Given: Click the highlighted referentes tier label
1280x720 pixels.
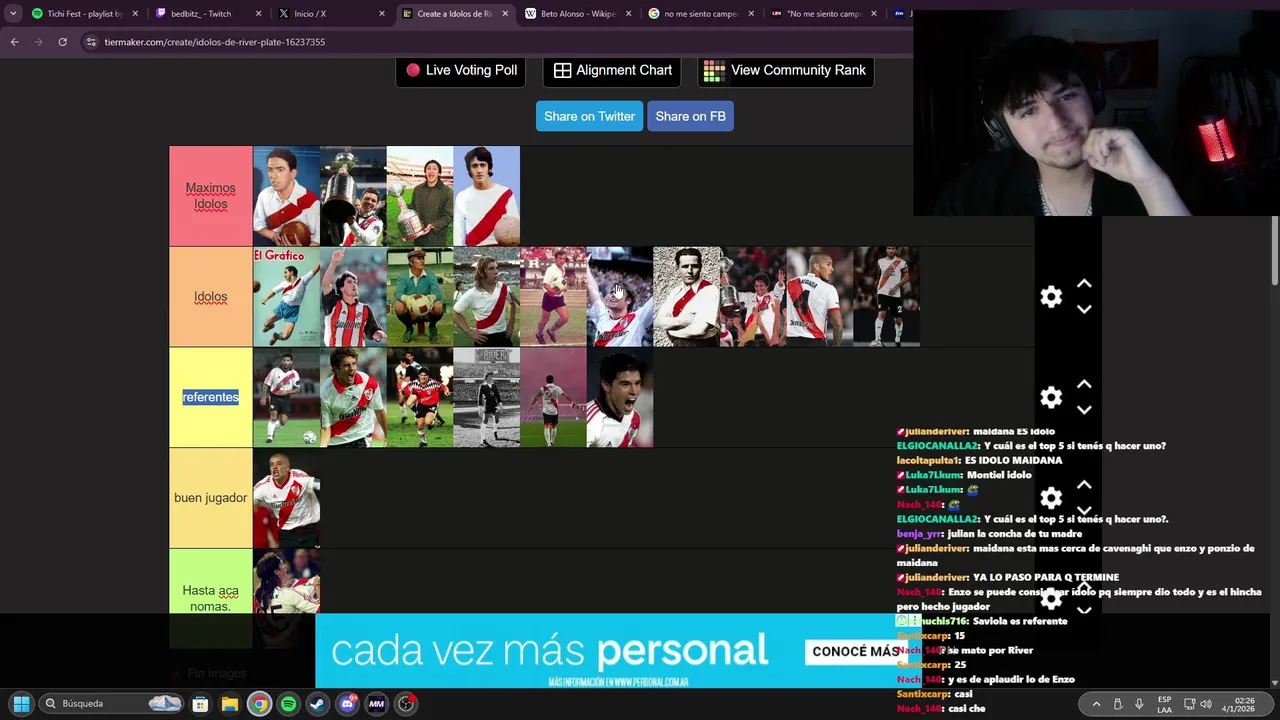Looking at the screenshot, I should 210,397.
